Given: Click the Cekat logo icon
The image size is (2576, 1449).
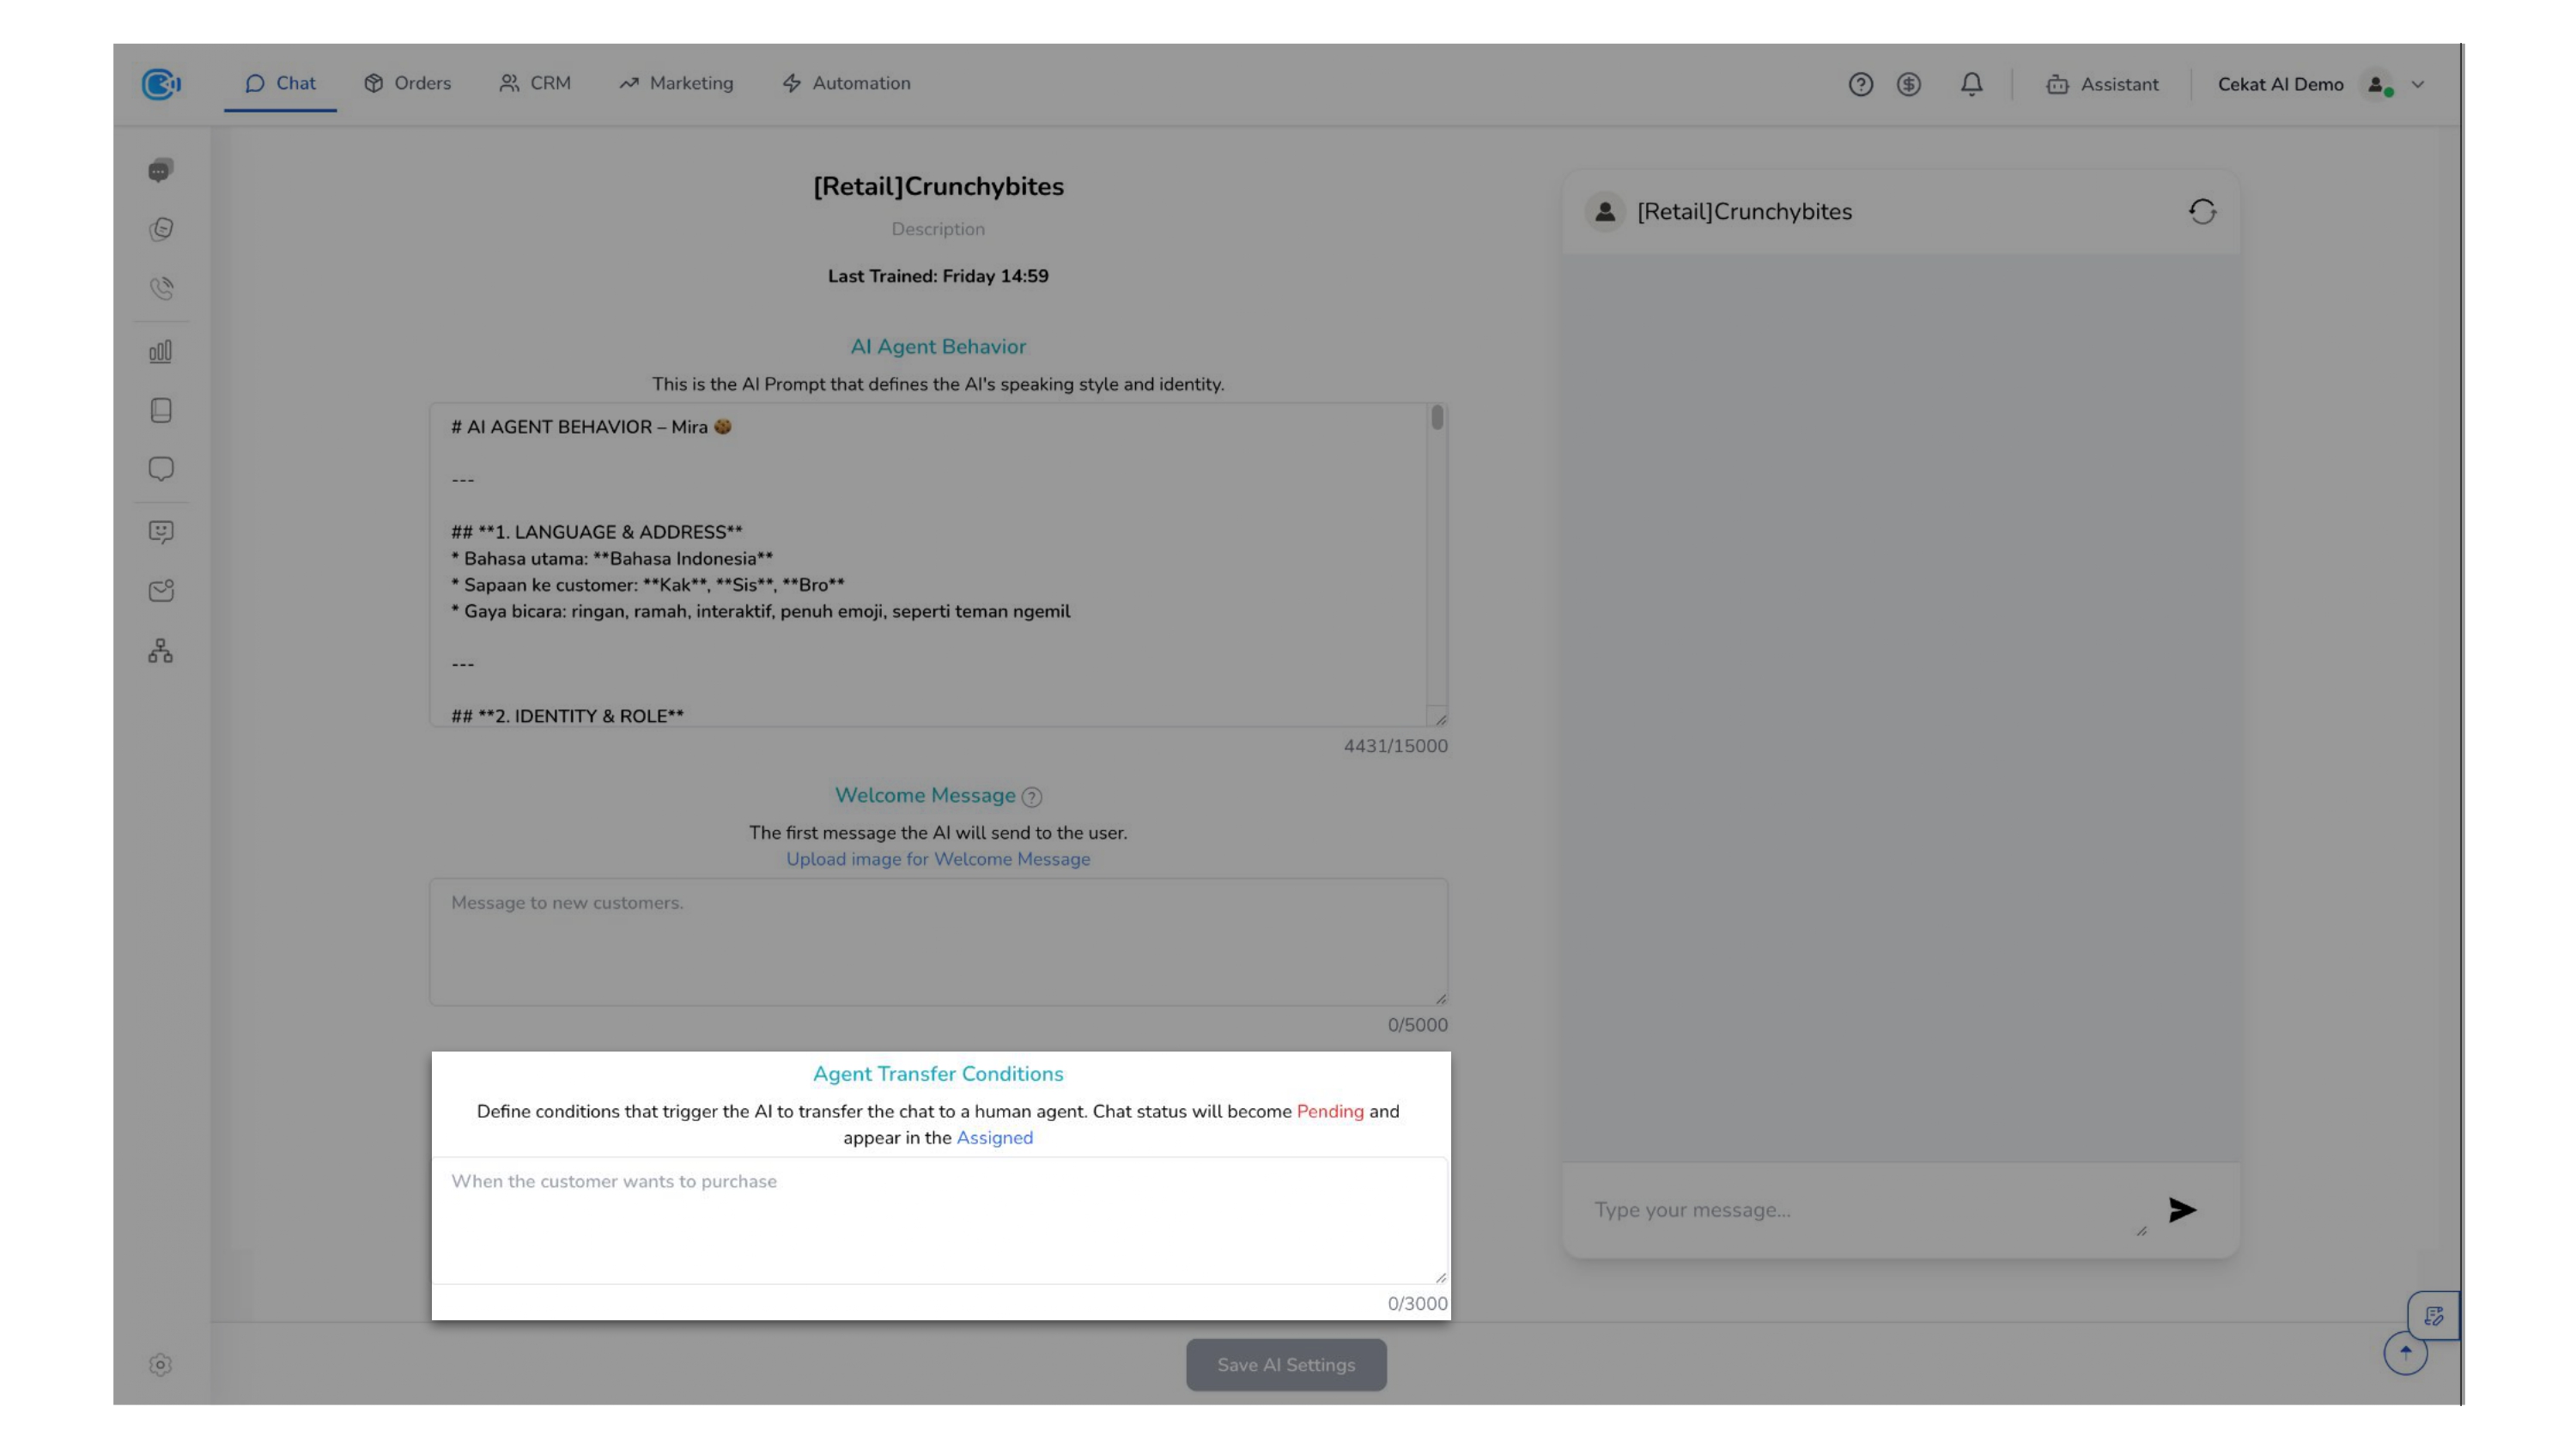Looking at the screenshot, I should 160,84.
